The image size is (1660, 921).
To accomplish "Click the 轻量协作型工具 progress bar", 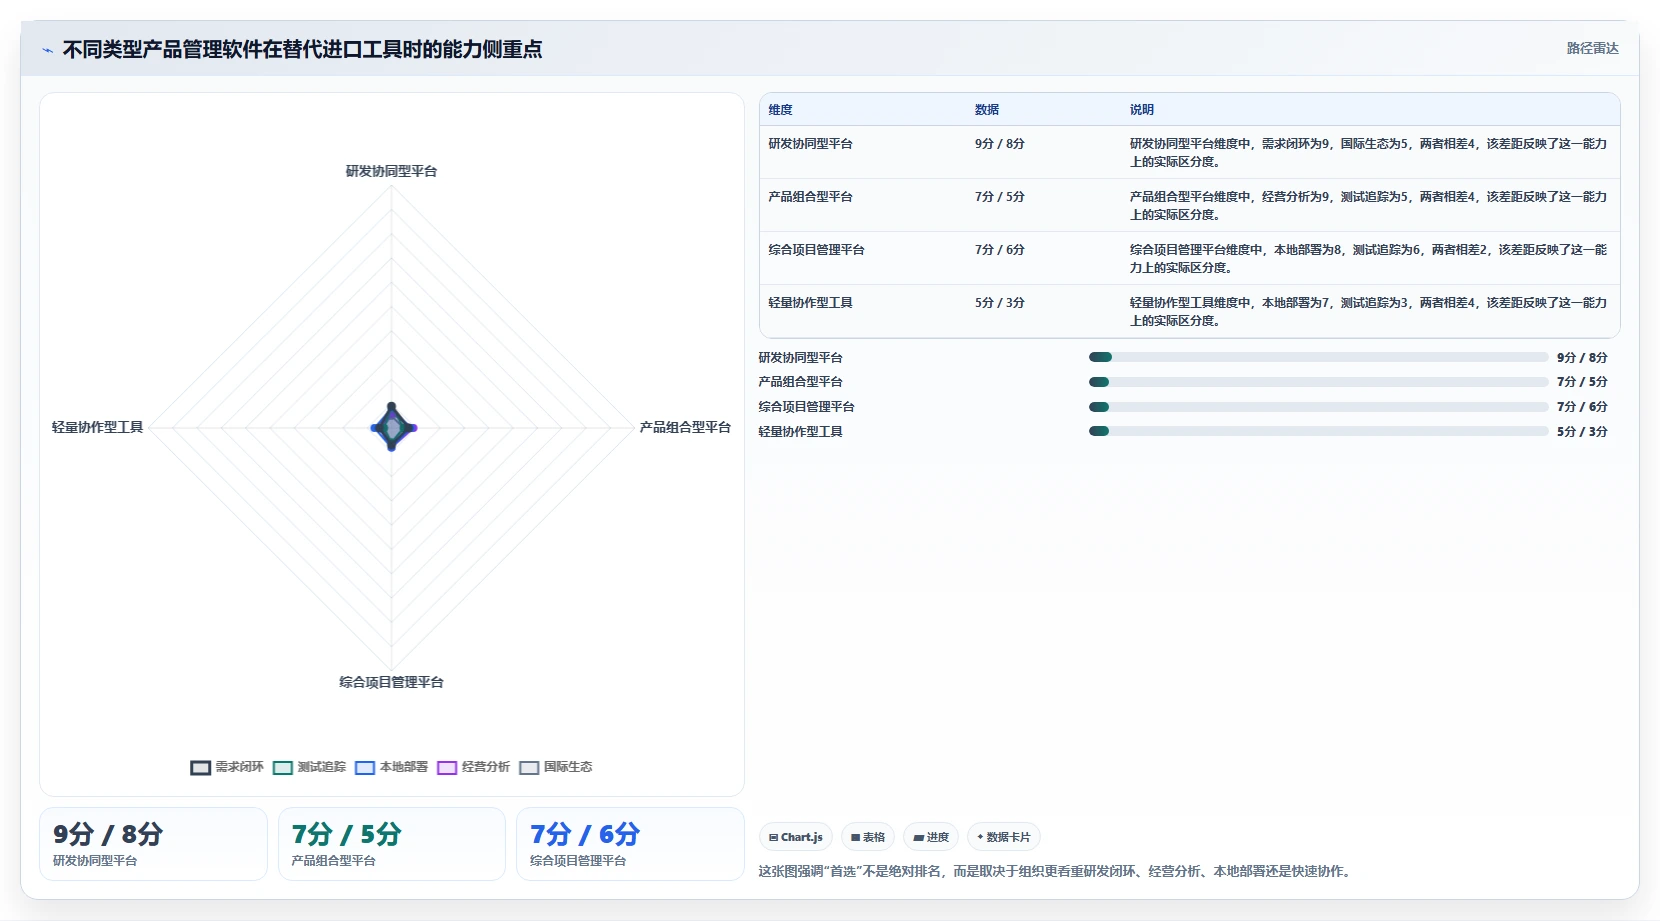I will click(1318, 431).
